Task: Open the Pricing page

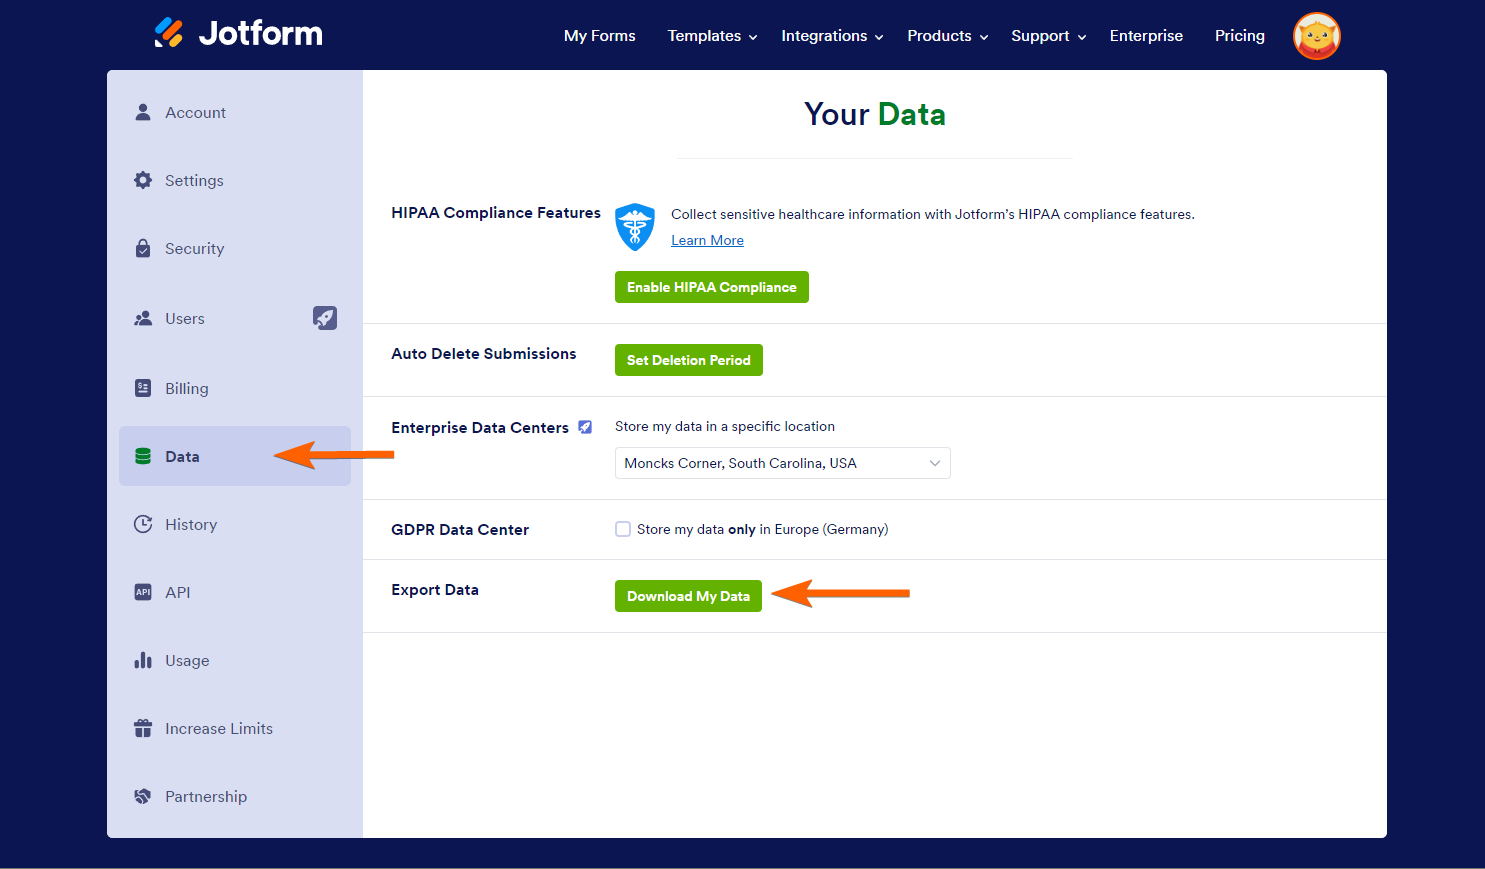Action: click(1240, 36)
